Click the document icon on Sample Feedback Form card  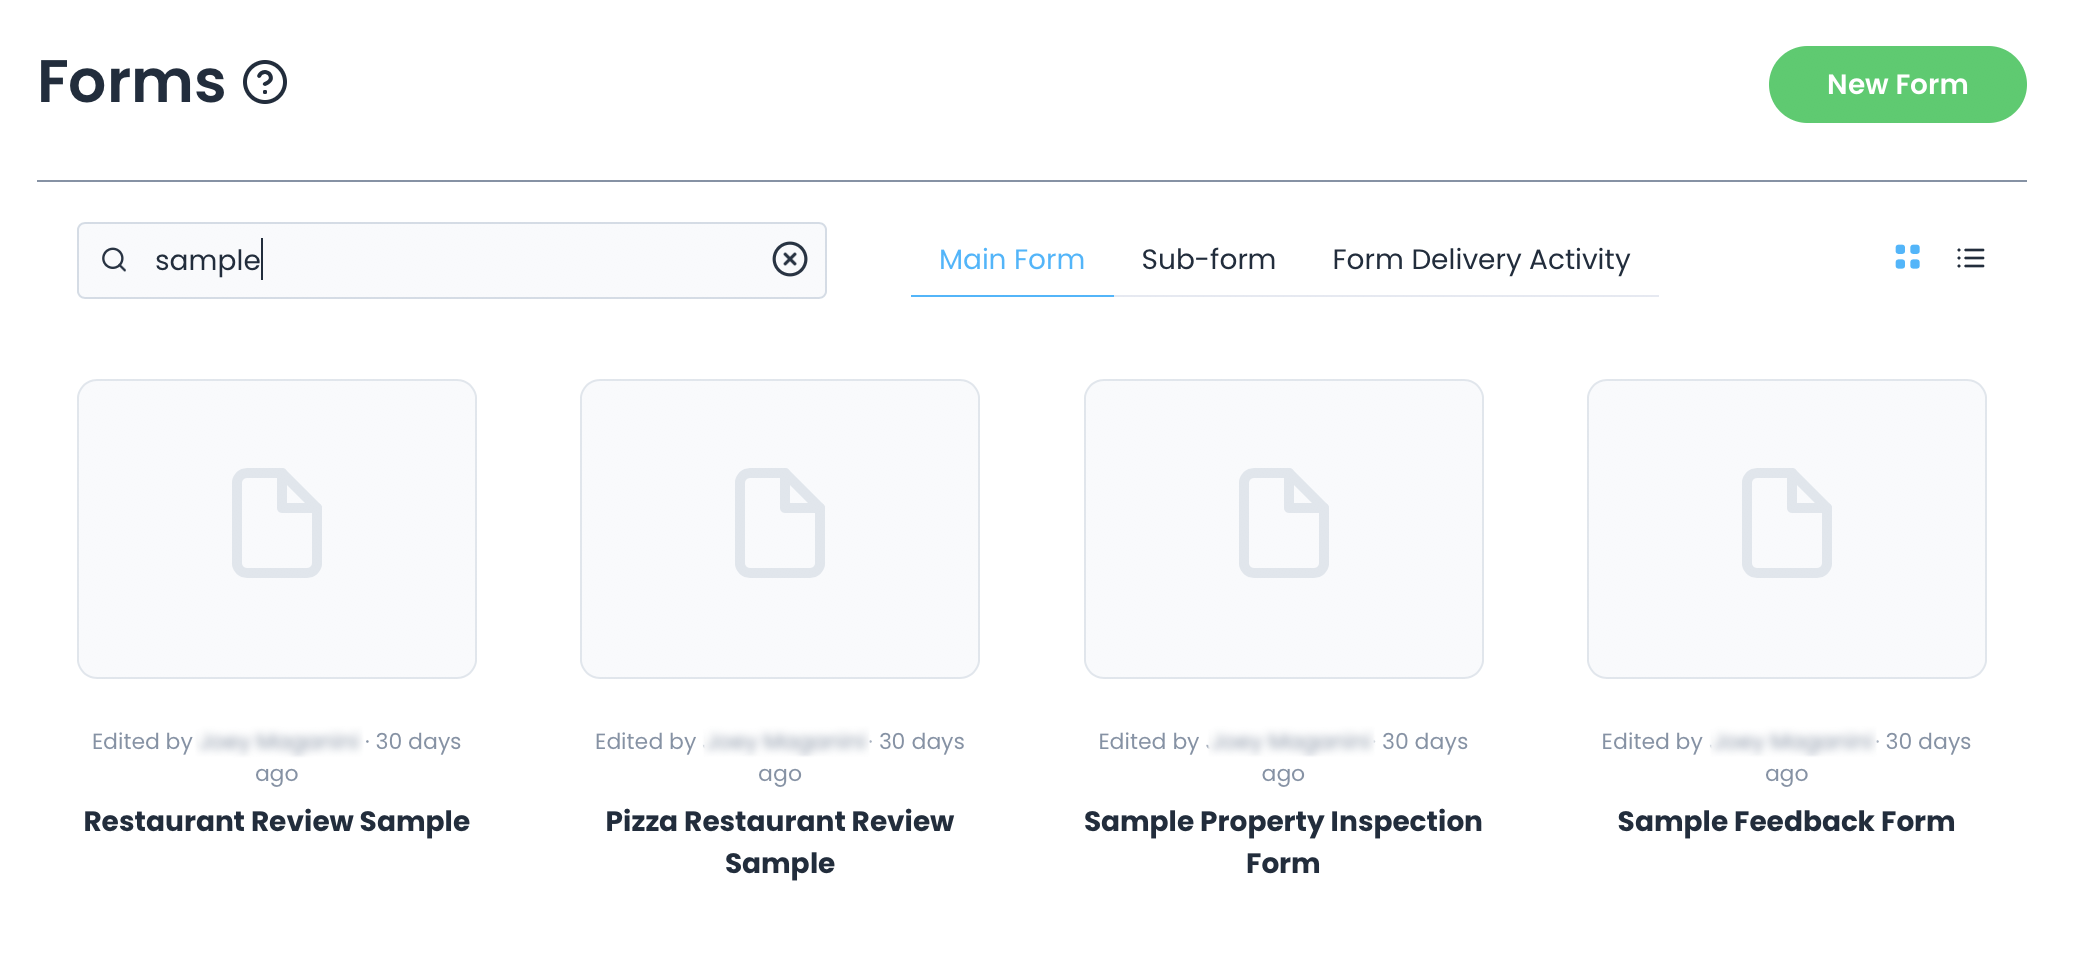pos(1786,522)
